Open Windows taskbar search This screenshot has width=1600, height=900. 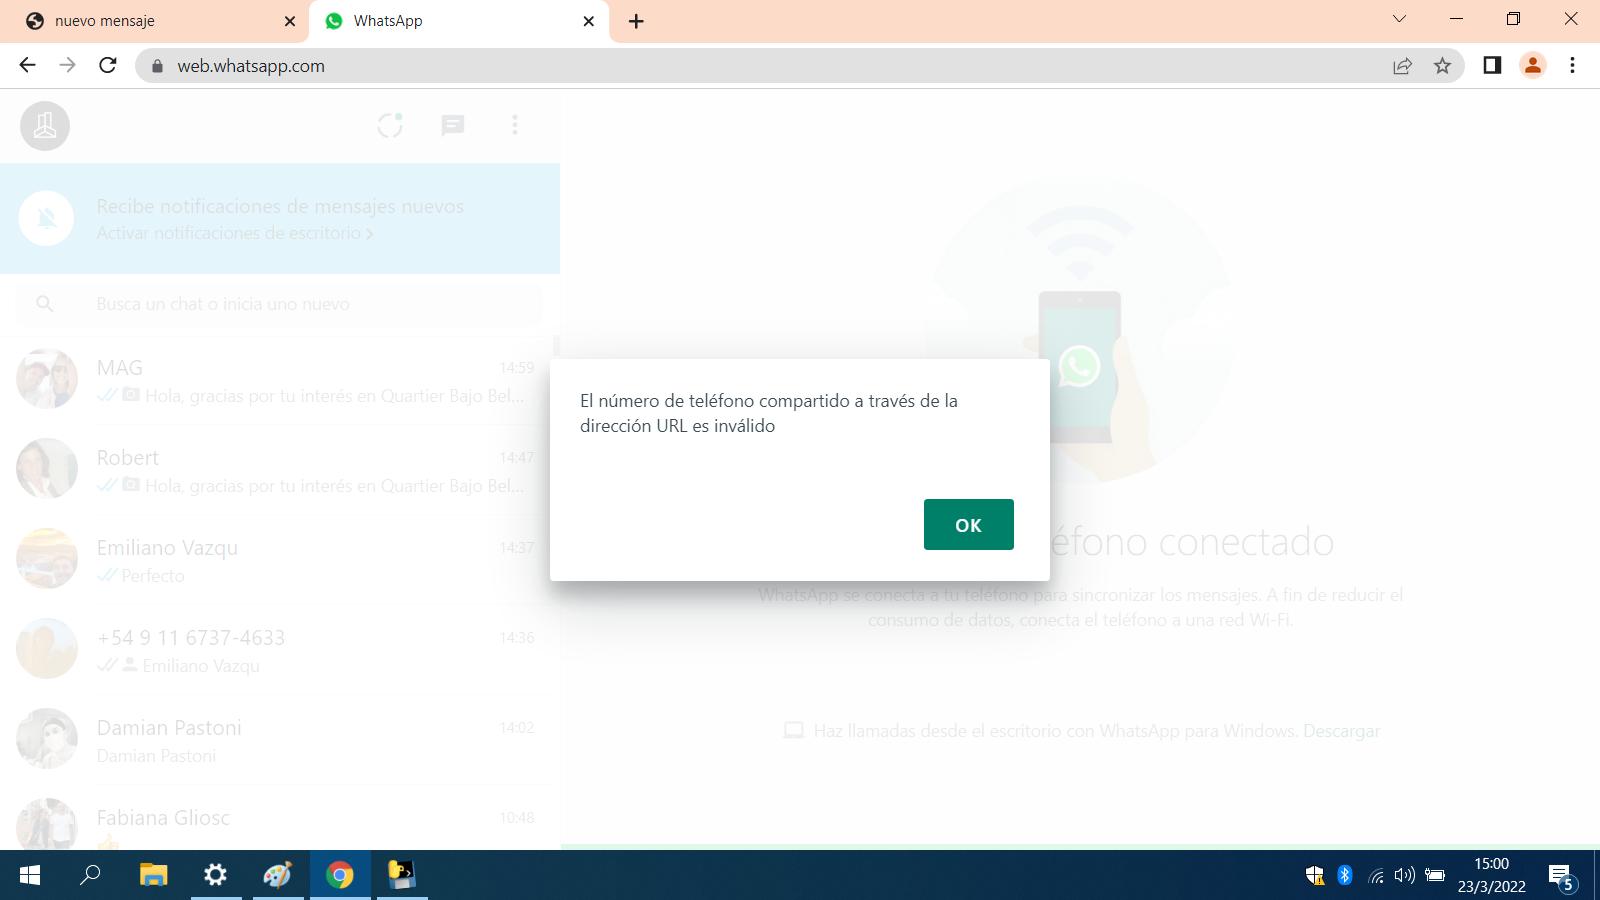pyautogui.click(x=91, y=875)
